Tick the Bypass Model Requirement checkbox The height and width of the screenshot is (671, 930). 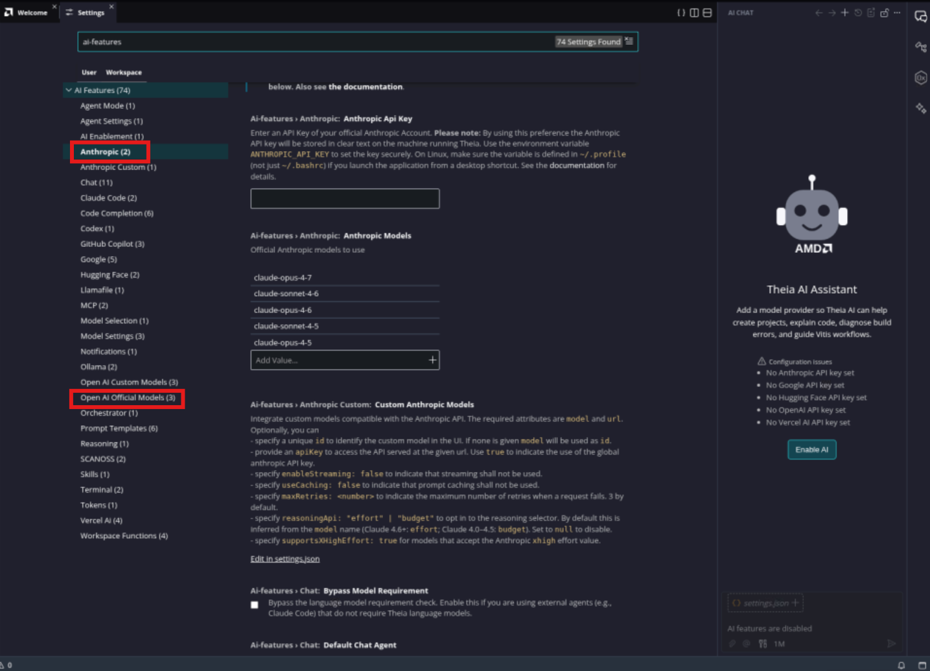[254, 605]
